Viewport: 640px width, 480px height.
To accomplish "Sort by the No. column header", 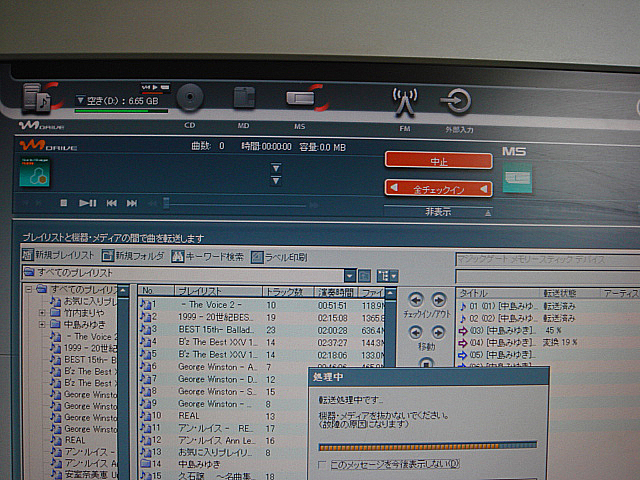I will click(x=156, y=291).
